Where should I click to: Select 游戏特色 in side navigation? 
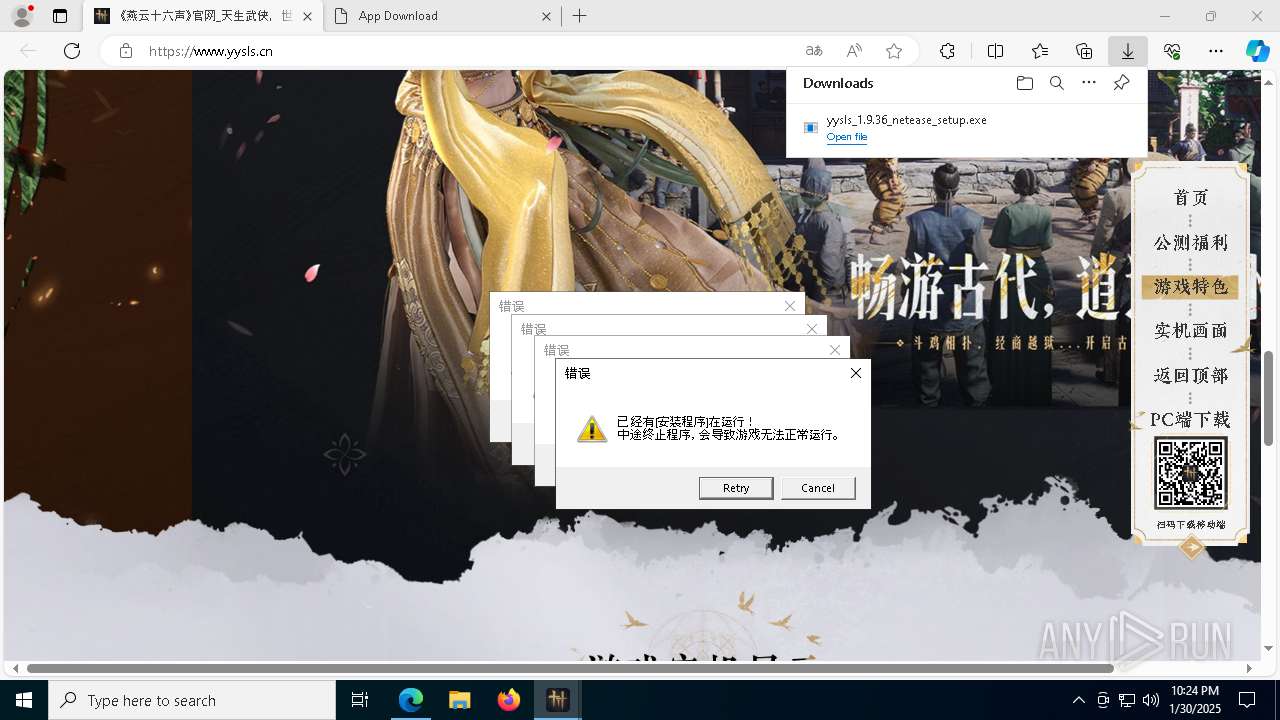(x=1190, y=287)
